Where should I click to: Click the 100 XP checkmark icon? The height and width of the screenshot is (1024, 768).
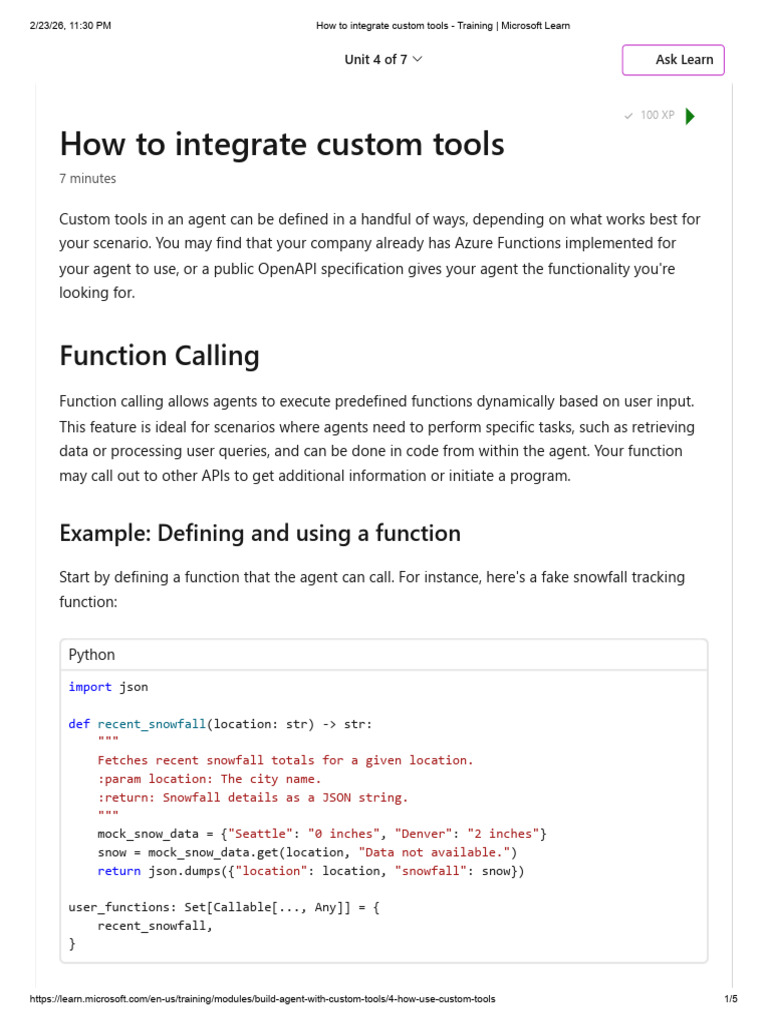628,116
